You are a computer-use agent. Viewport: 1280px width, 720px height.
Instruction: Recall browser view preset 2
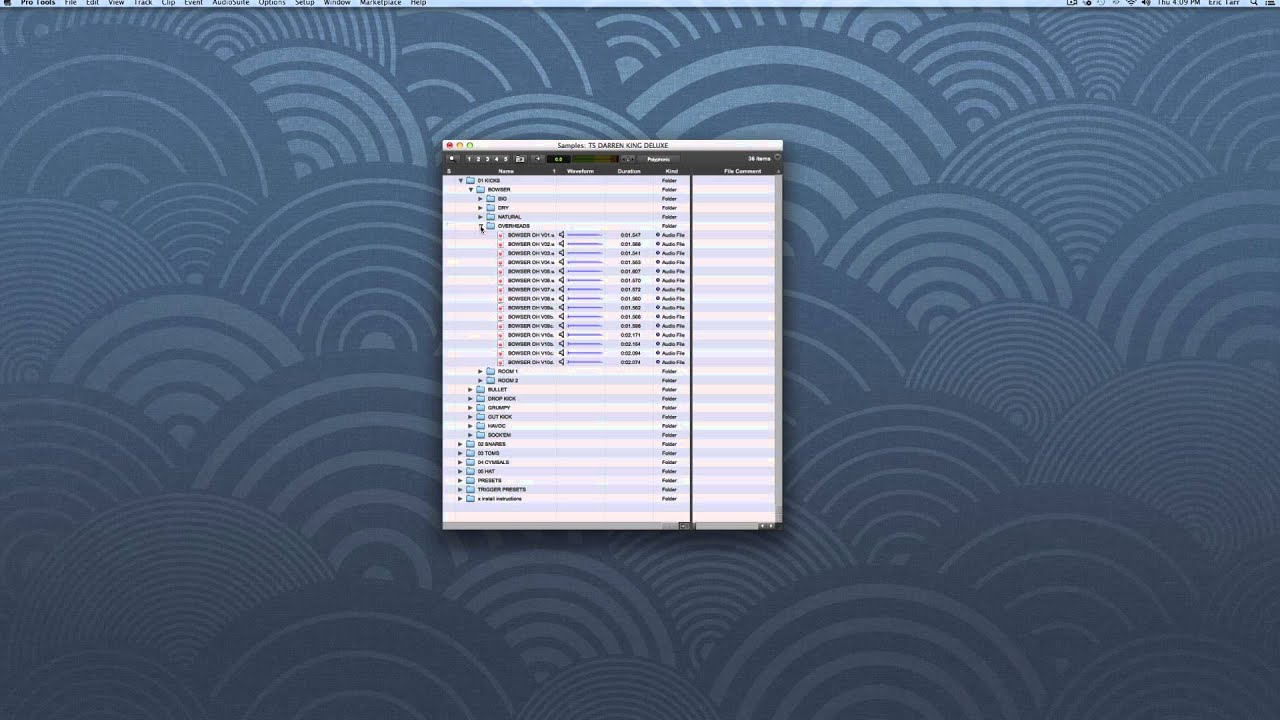[478, 159]
